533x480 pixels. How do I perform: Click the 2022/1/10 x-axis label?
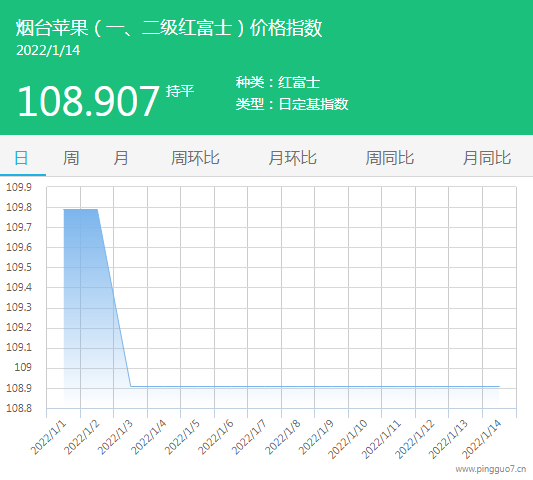coord(348,439)
